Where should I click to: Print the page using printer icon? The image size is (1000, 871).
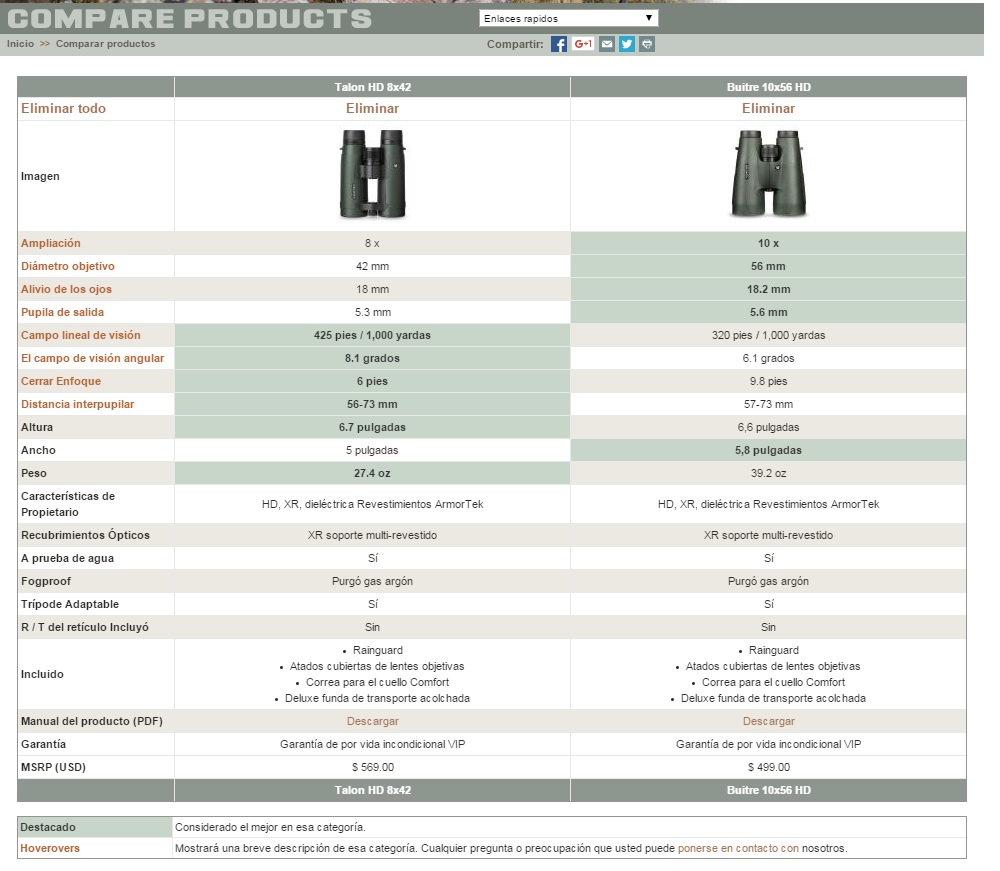click(647, 44)
